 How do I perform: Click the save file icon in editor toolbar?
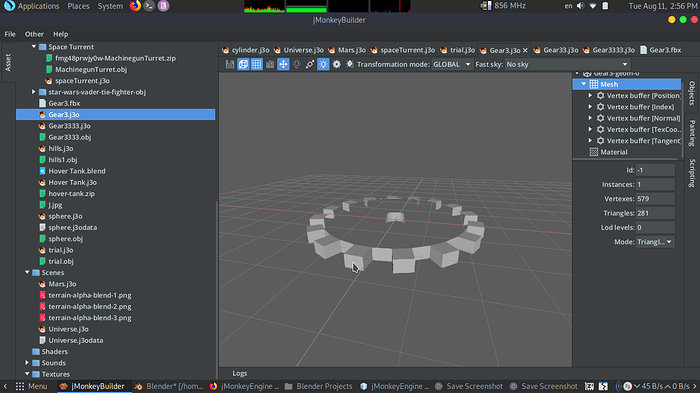[x=230, y=64]
